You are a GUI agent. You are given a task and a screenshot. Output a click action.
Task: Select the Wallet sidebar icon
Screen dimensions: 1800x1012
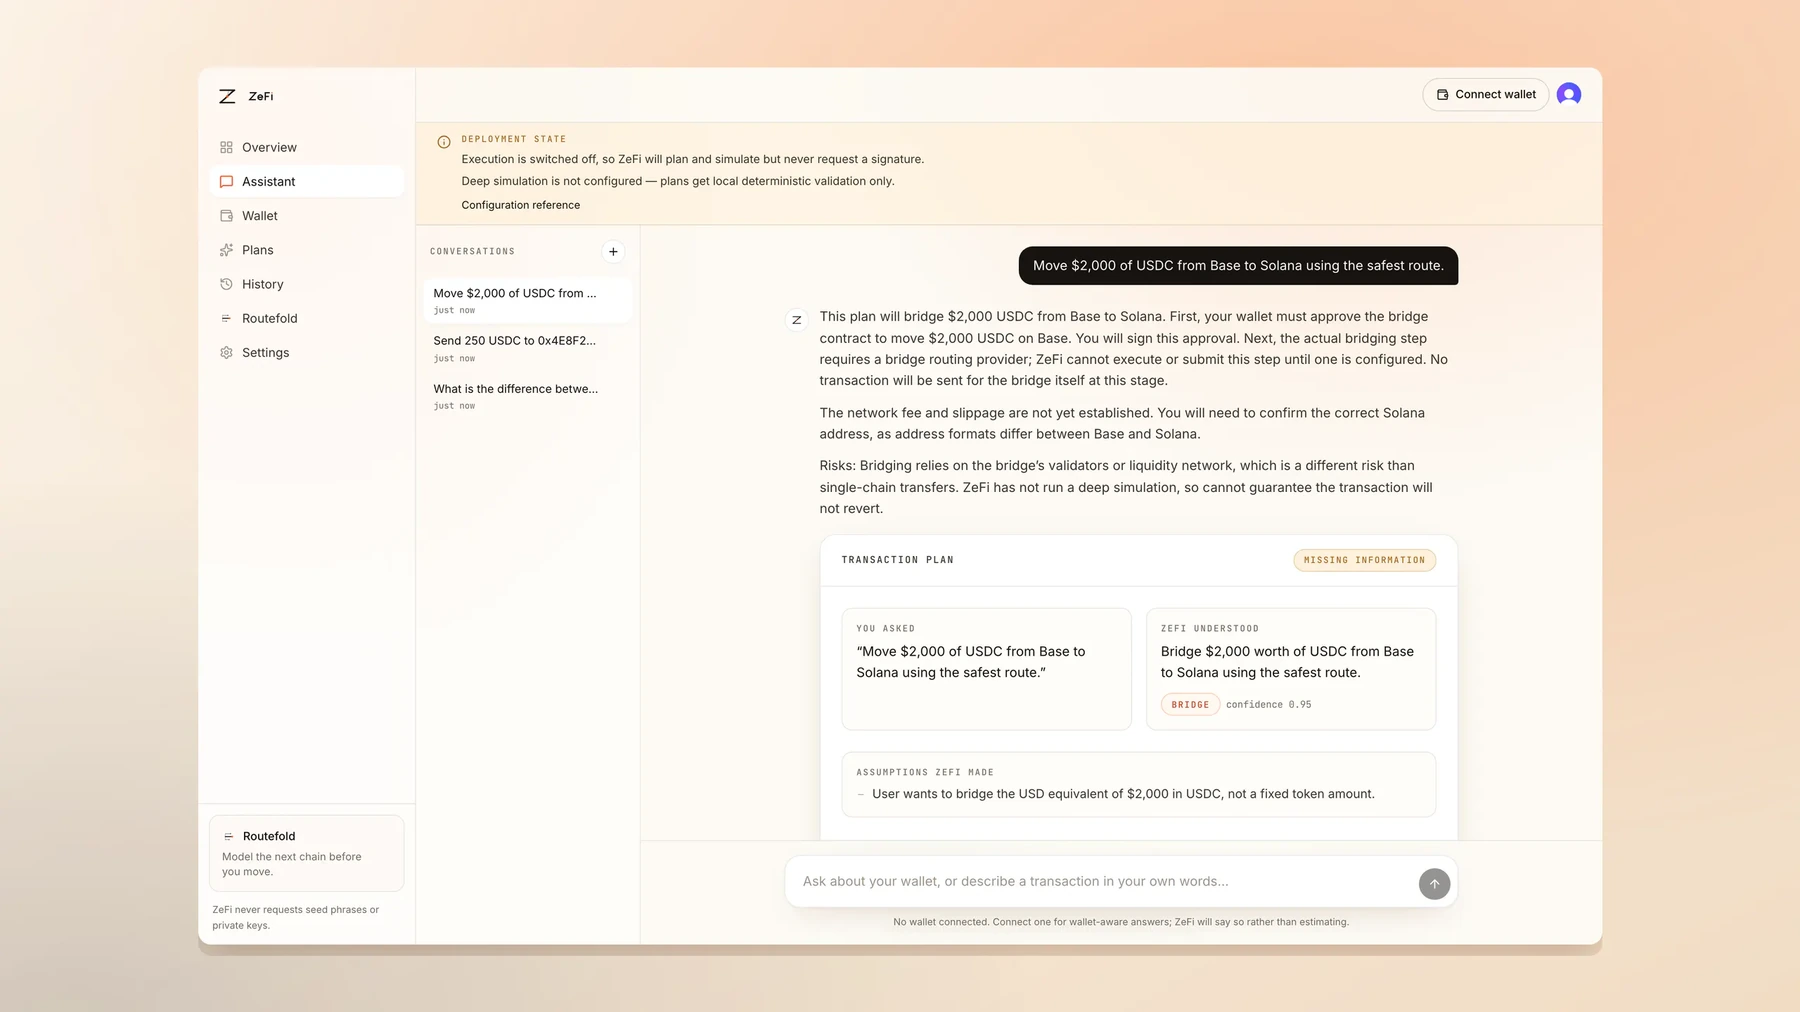[226, 216]
